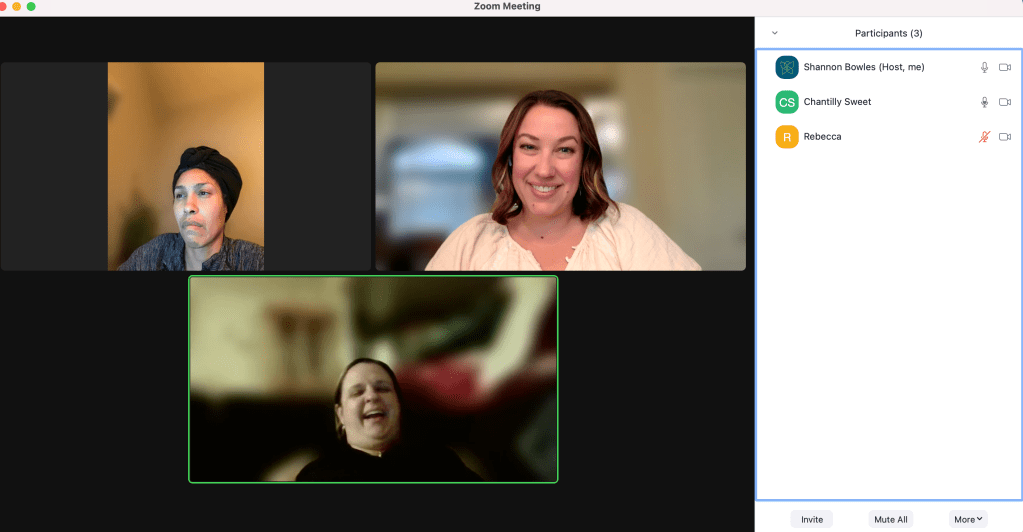Click Shannon Bowles' microphone icon
Screen dimensions: 1023x532
coord(984,68)
